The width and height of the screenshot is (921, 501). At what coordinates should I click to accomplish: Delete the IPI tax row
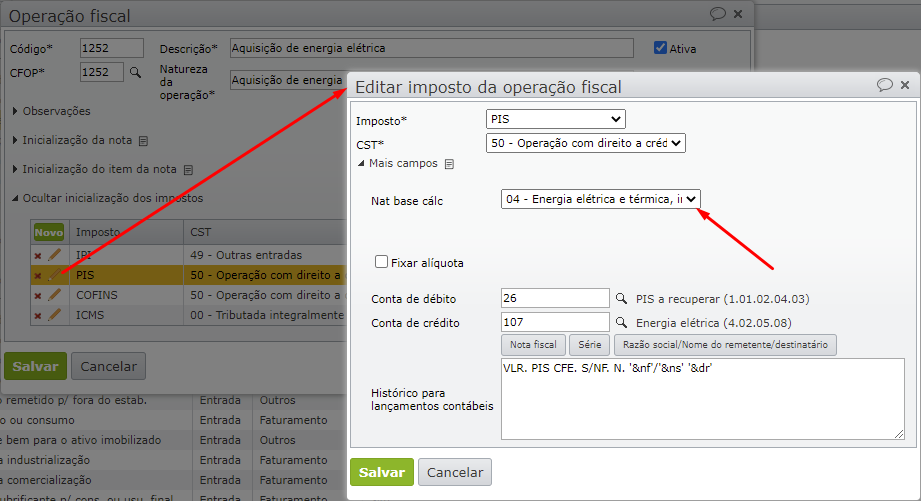tap(38, 255)
